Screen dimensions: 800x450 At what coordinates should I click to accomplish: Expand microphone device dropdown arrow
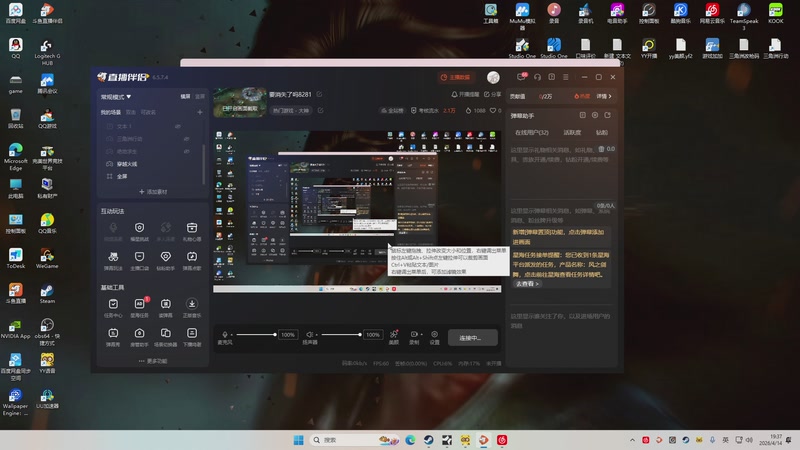[232, 335]
